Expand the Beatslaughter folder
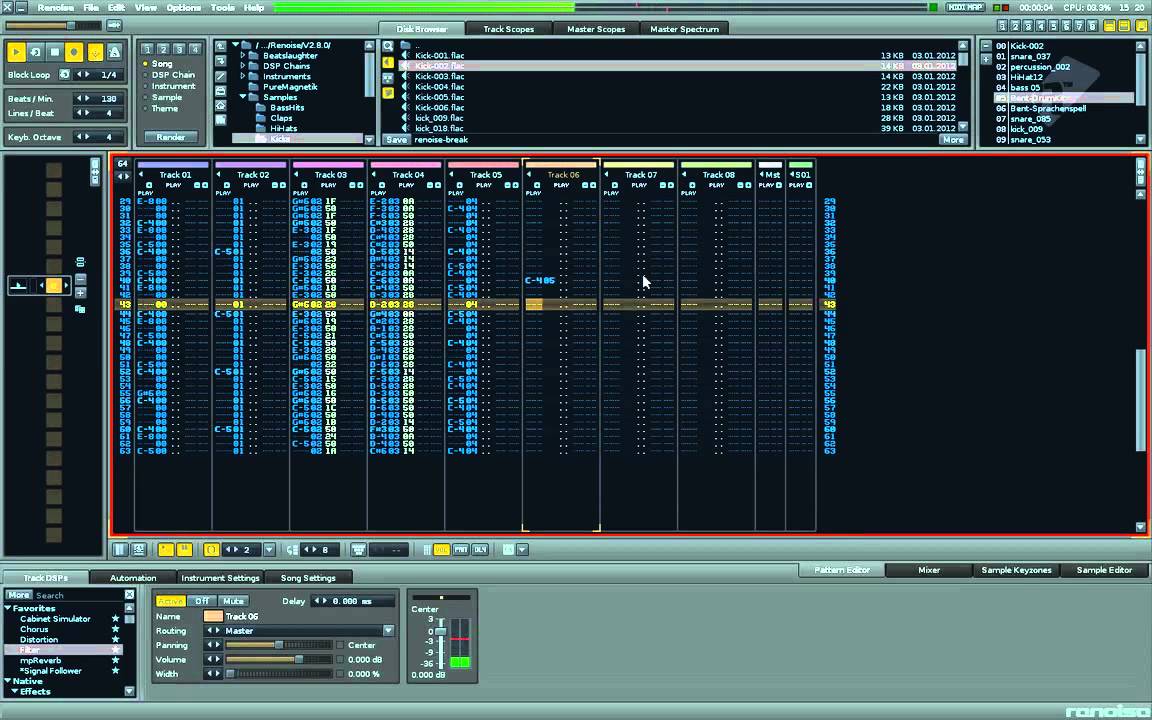 click(243, 56)
